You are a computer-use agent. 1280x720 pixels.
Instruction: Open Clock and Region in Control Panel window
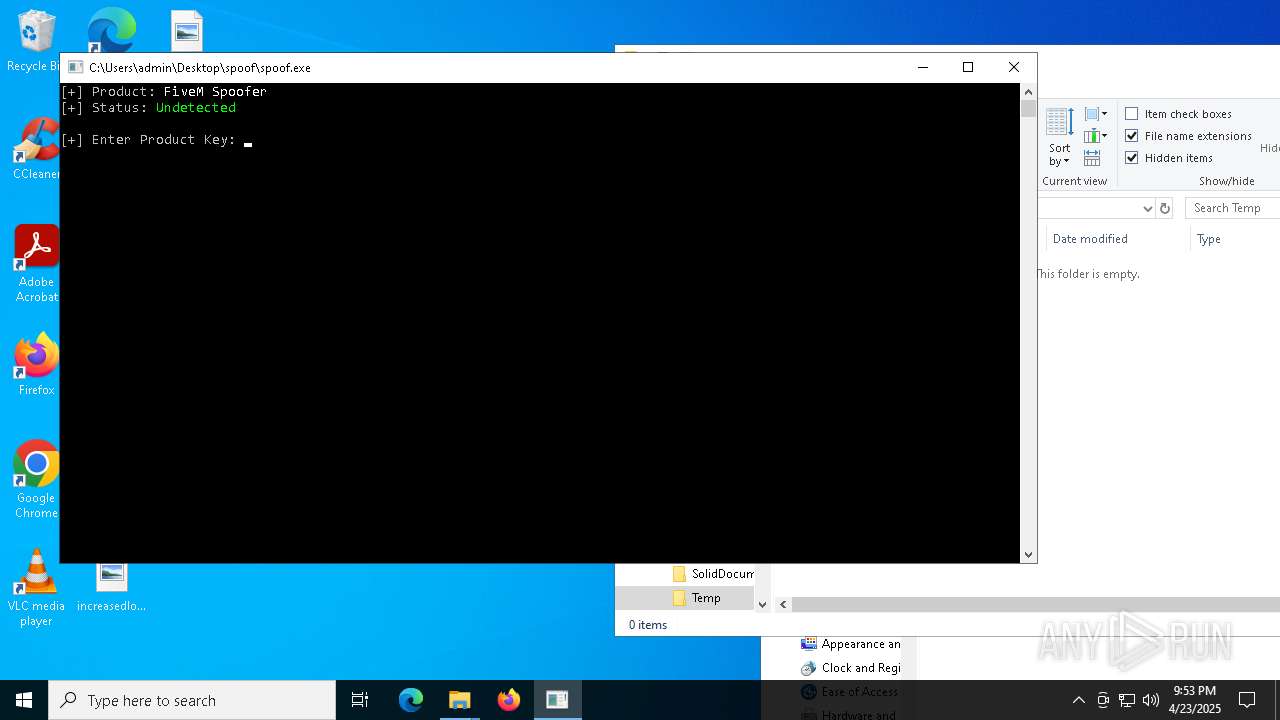point(850,668)
